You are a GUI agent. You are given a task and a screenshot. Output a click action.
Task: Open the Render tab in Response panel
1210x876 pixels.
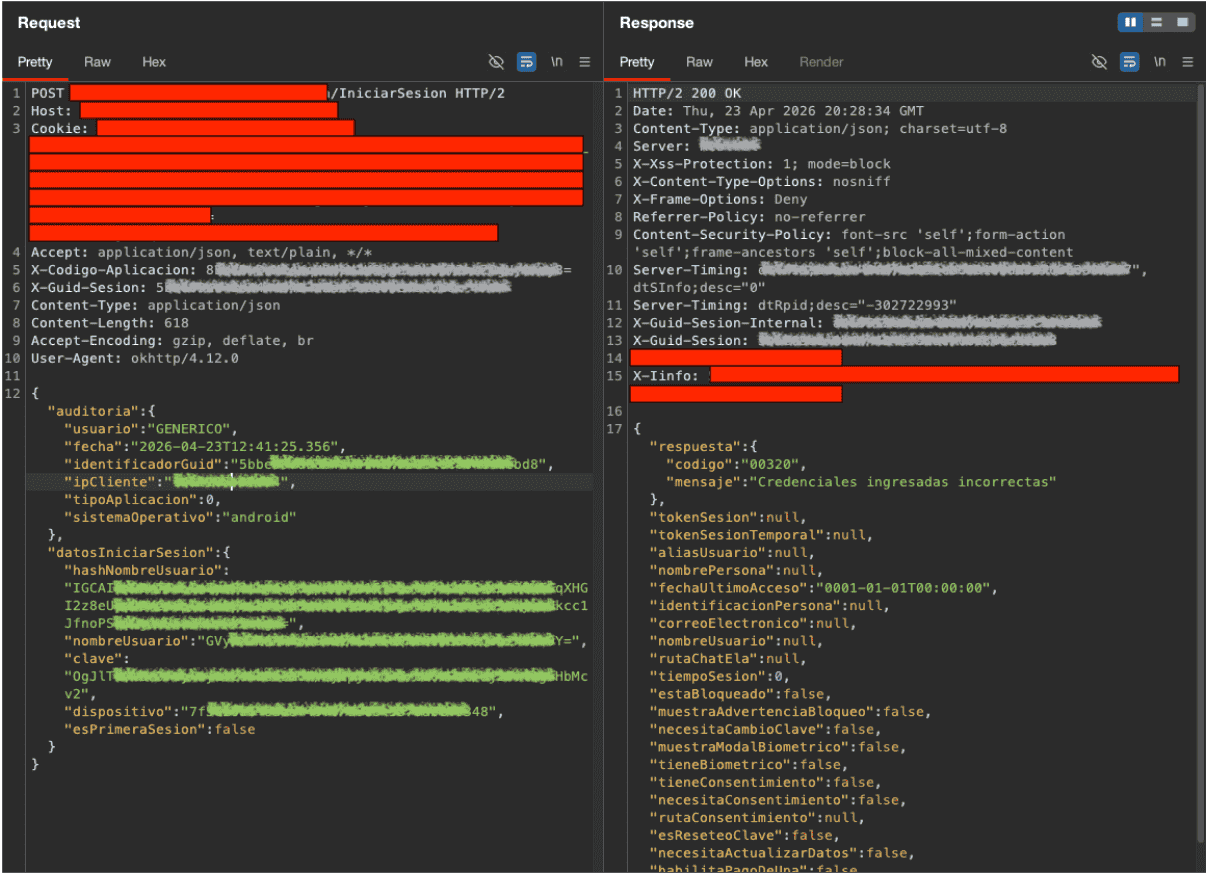pos(821,62)
